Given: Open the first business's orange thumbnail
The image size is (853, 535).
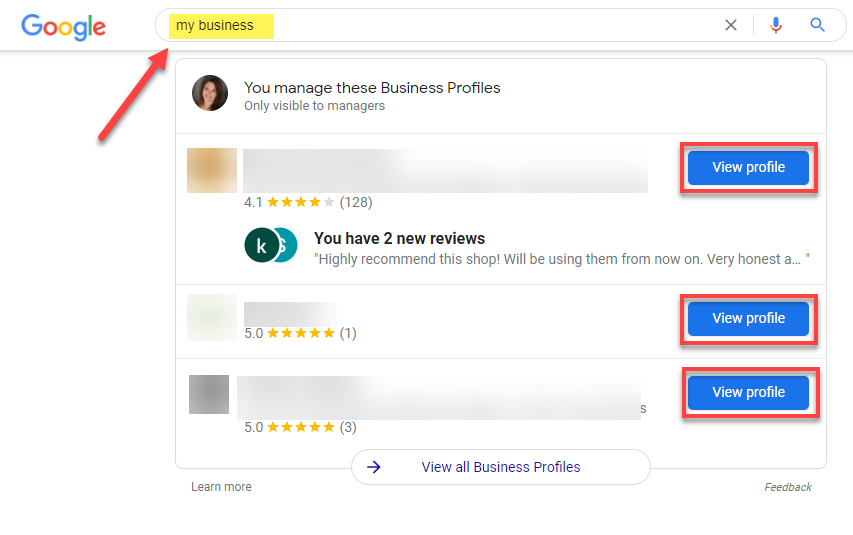Looking at the screenshot, I should coord(212,170).
